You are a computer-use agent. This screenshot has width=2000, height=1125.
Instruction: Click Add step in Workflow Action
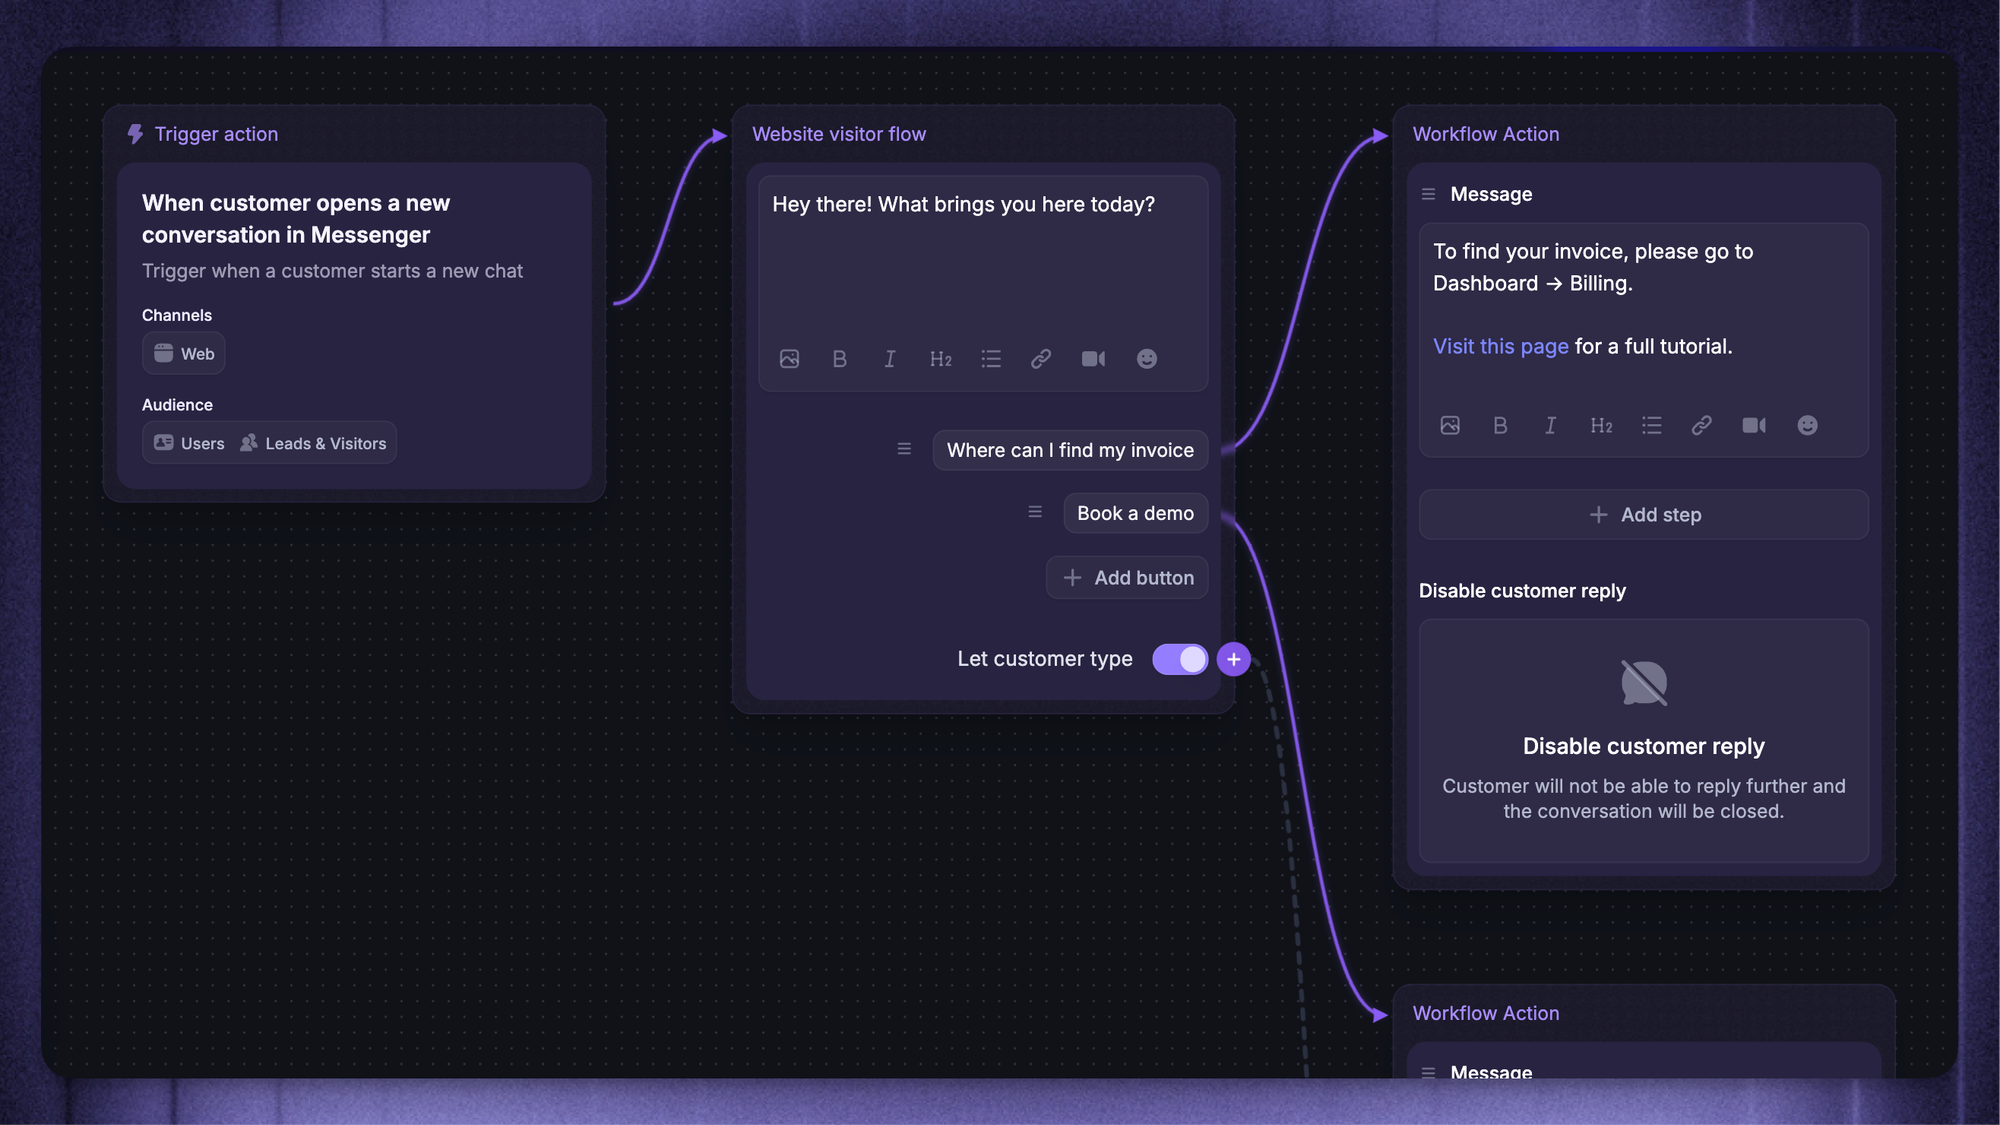click(x=1644, y=515)
